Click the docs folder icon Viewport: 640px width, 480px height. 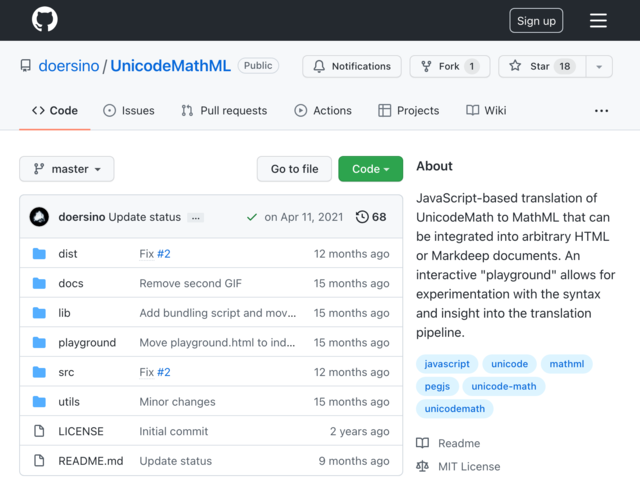39,283
